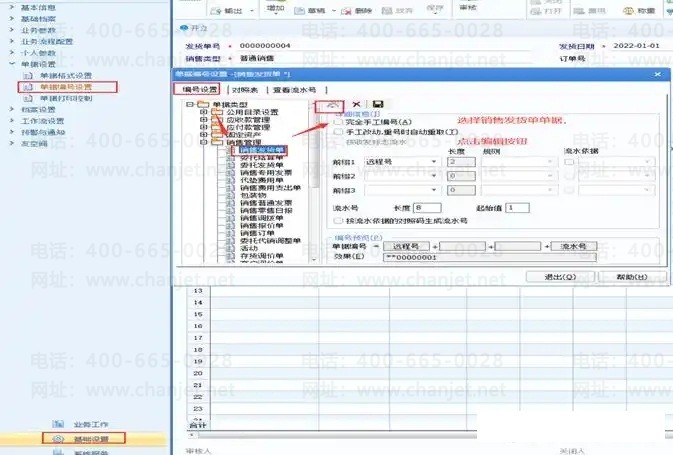
Task: Click the 放弃 toolbar icon
Action: [x=387, y=11]
